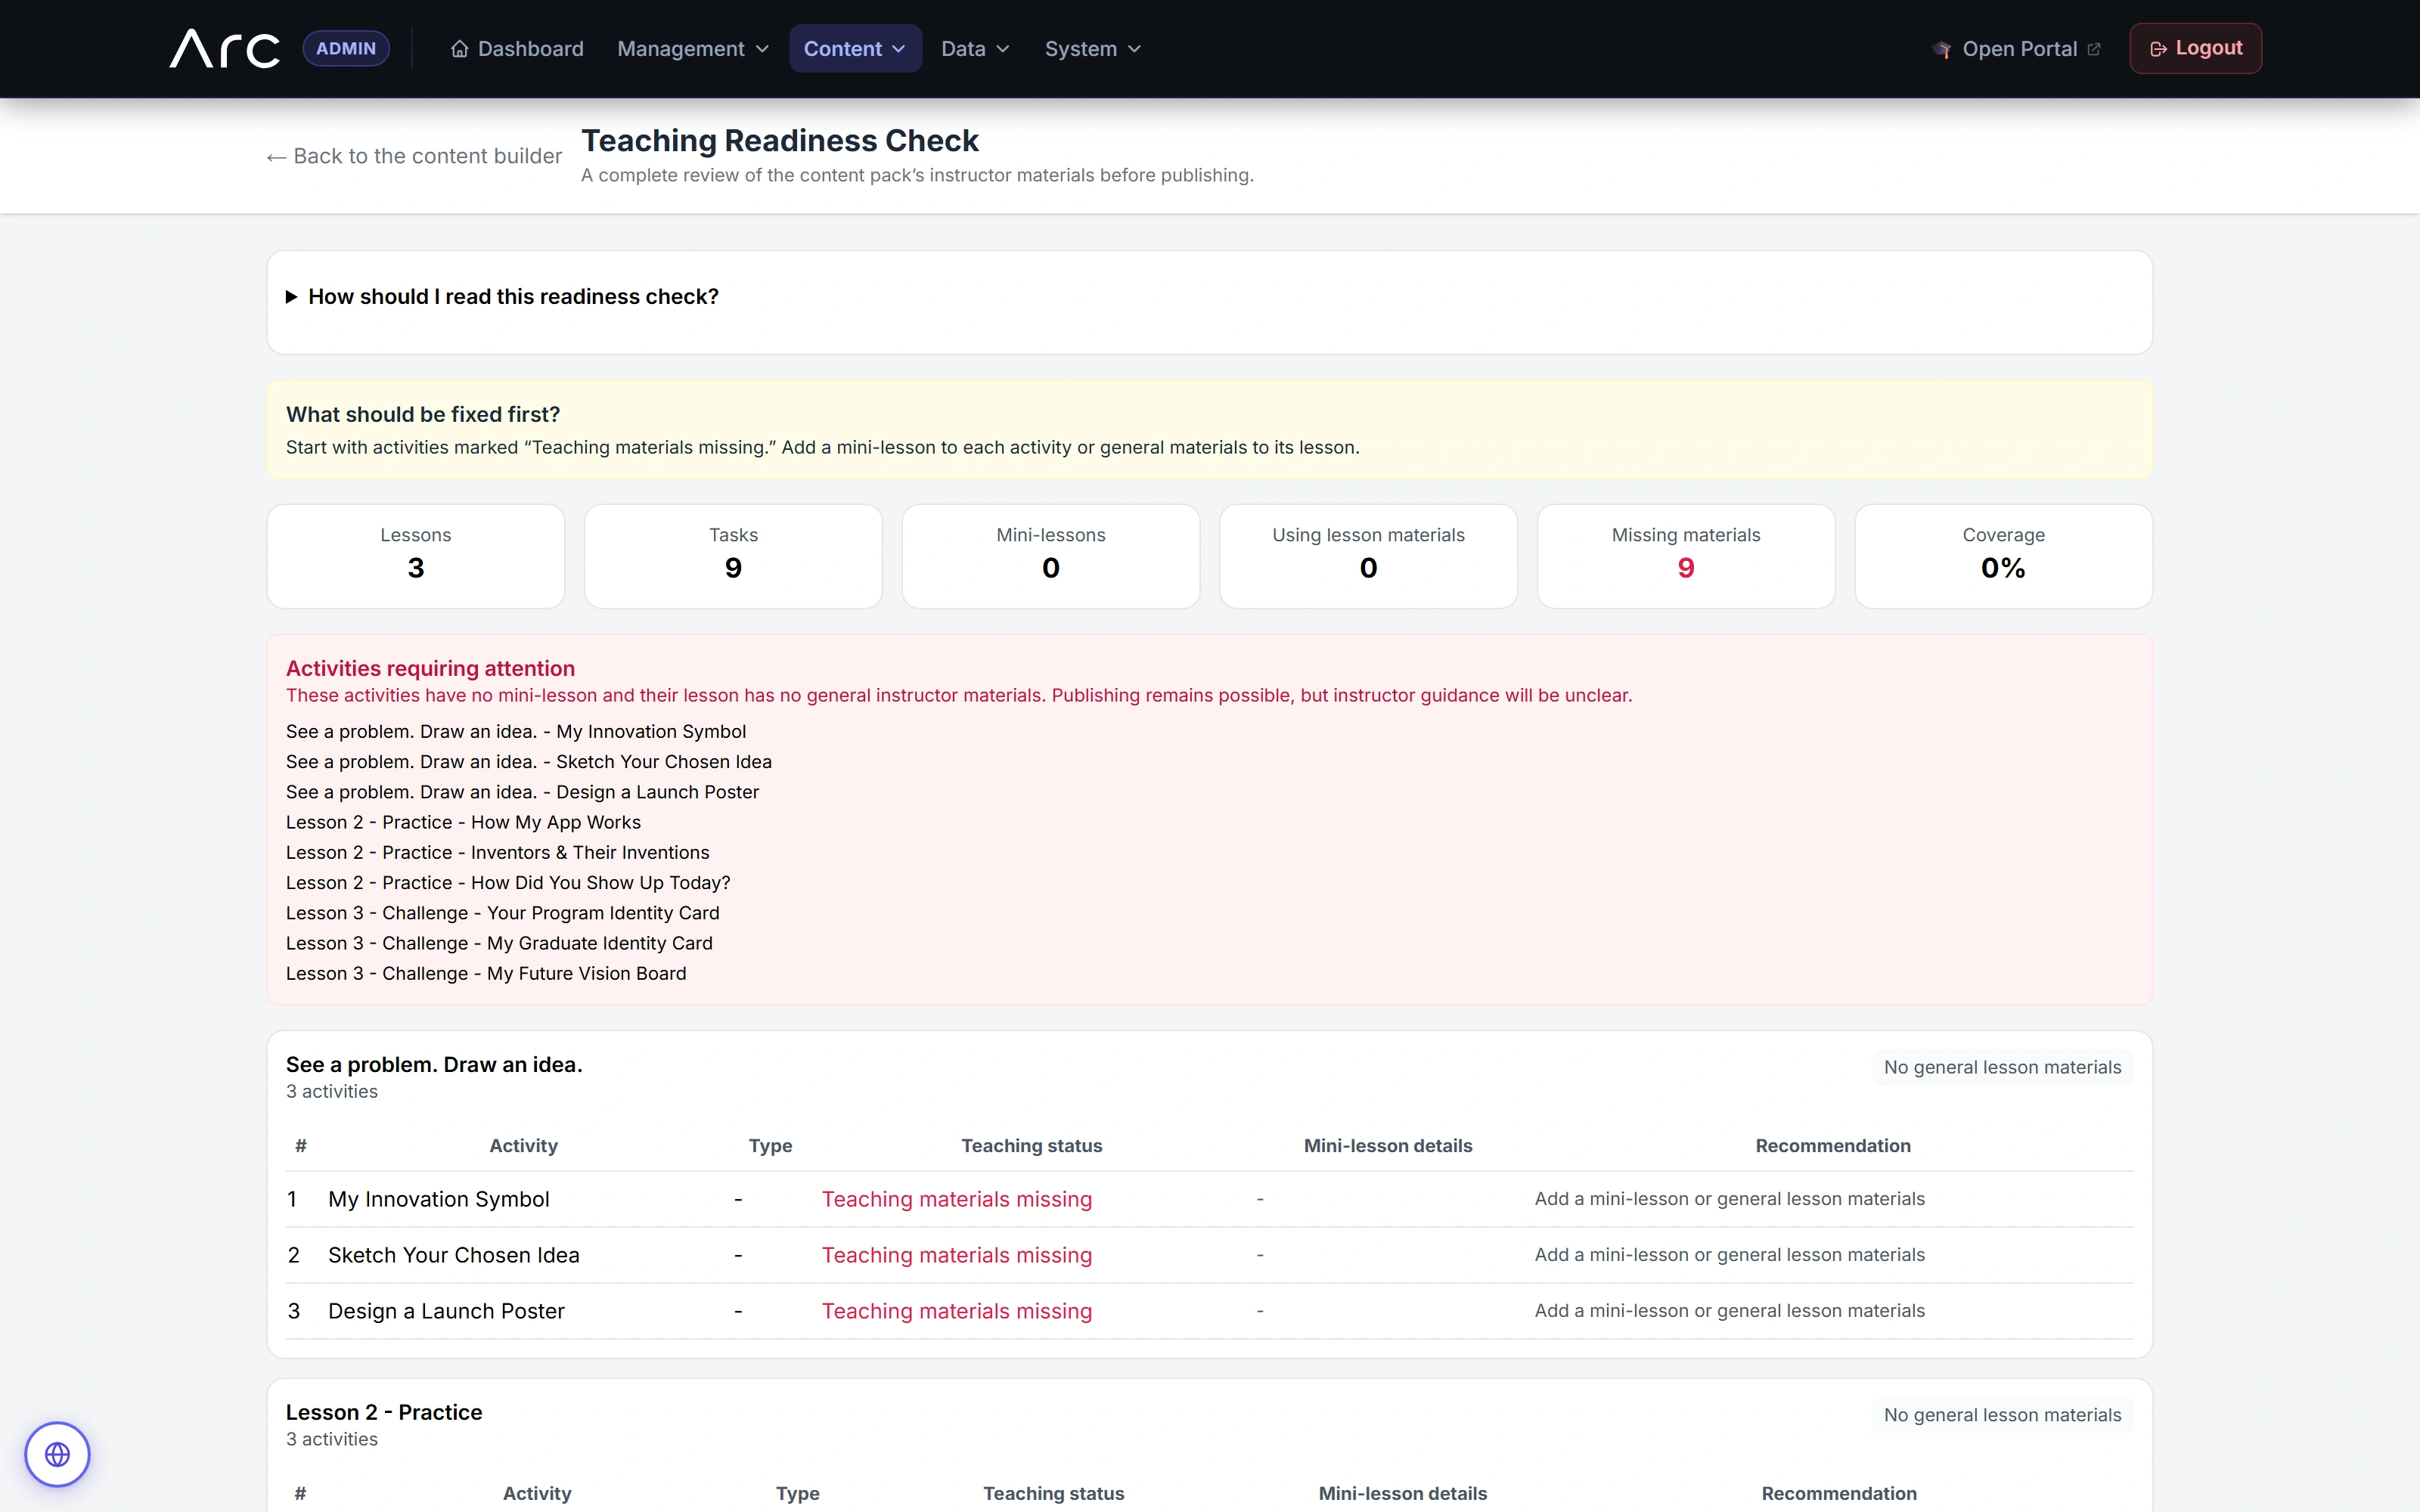
Task: Open the Content dropdown menu
Action: [x=855, y=49]
